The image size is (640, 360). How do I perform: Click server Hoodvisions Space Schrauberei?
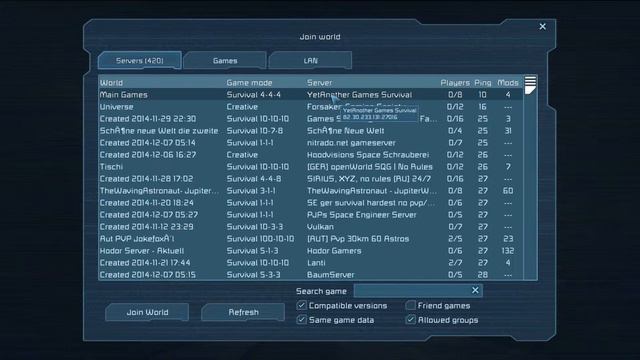368,155
